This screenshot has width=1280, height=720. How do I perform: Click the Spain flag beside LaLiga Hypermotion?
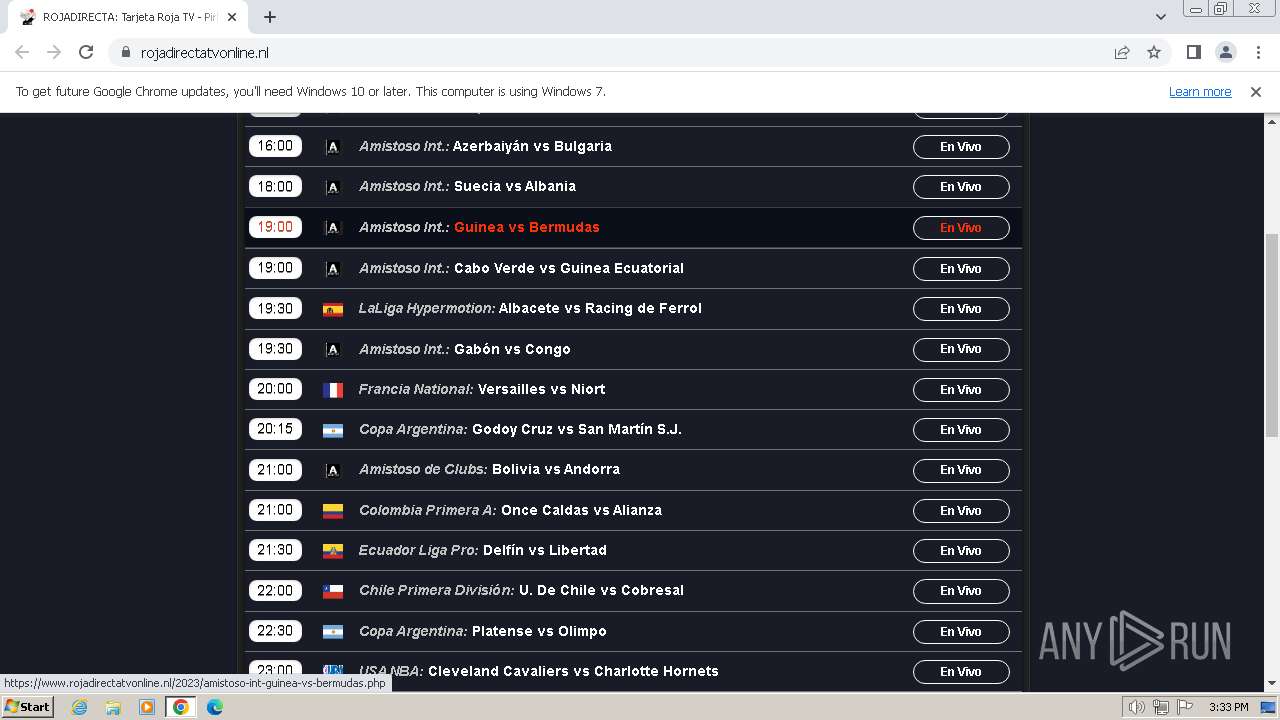tap(333, 309)
